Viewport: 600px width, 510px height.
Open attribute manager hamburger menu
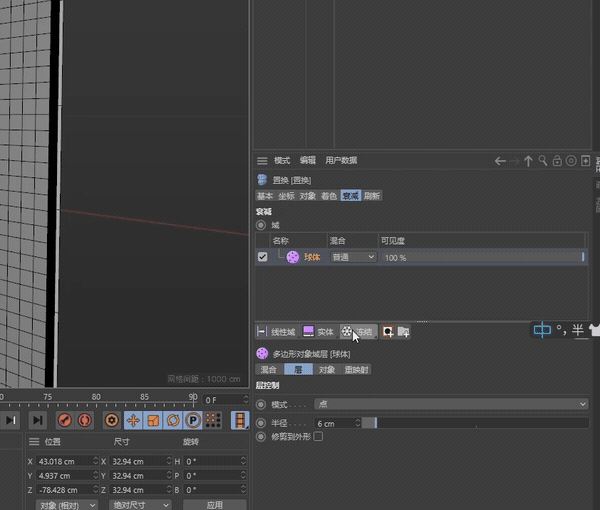tap(262, 161)
